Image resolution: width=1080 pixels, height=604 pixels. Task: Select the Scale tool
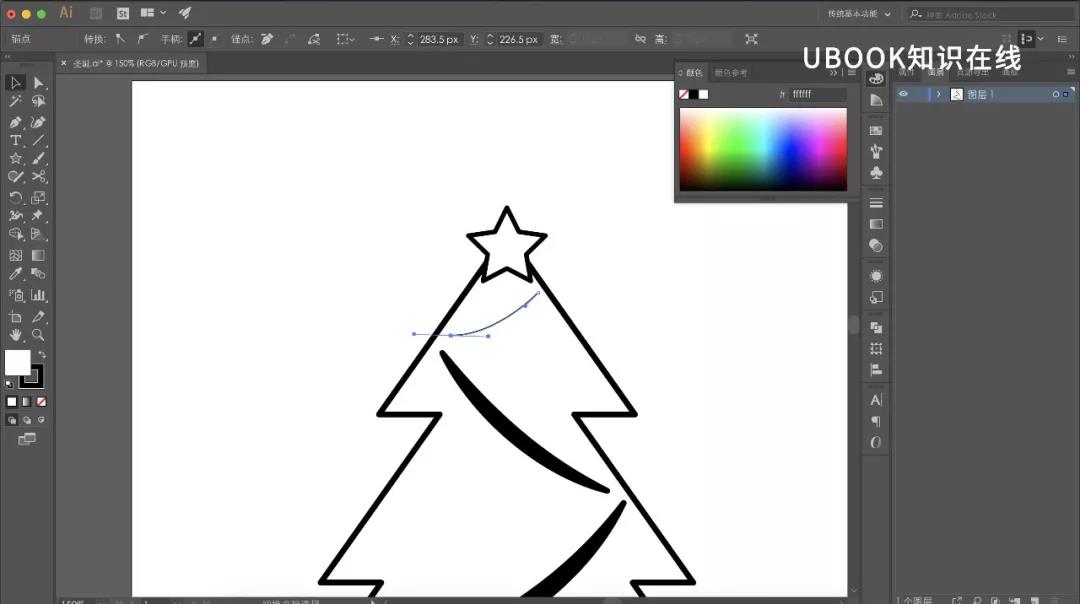pos(38,198)
